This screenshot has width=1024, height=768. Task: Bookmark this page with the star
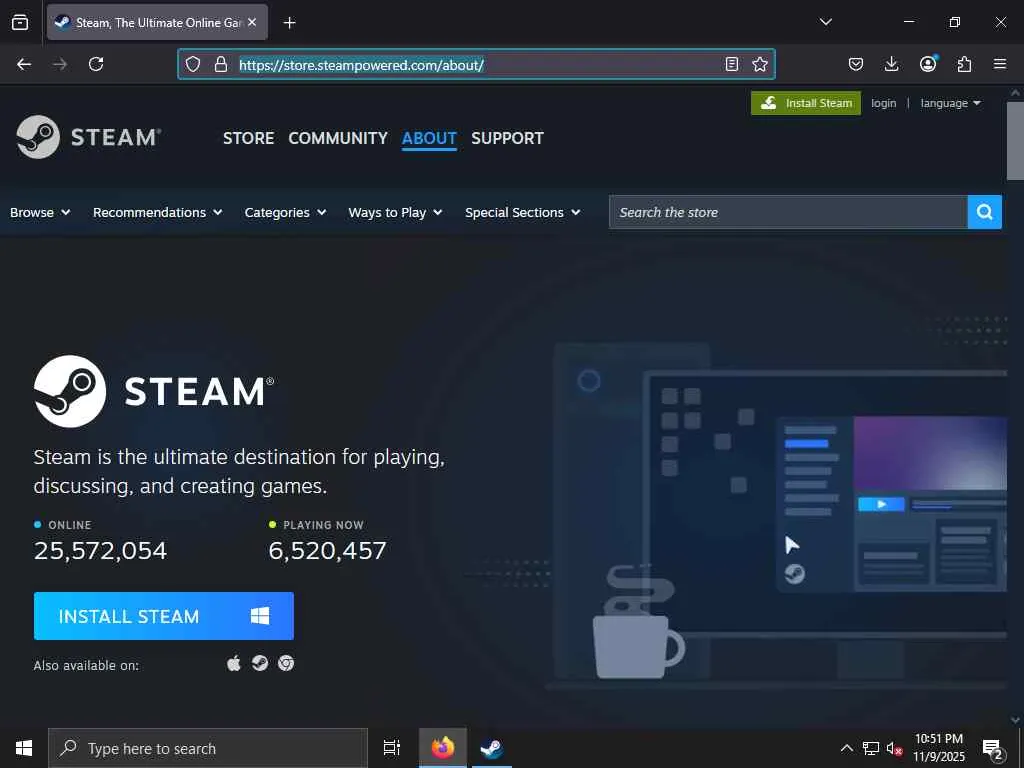pos(760,64)
